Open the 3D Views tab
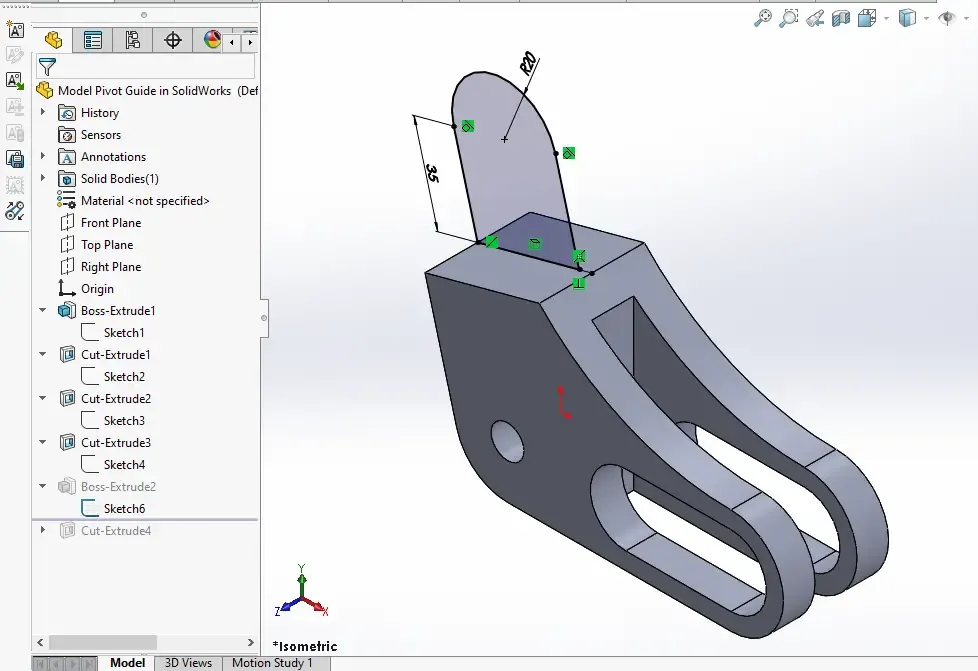 pos(188,663)
